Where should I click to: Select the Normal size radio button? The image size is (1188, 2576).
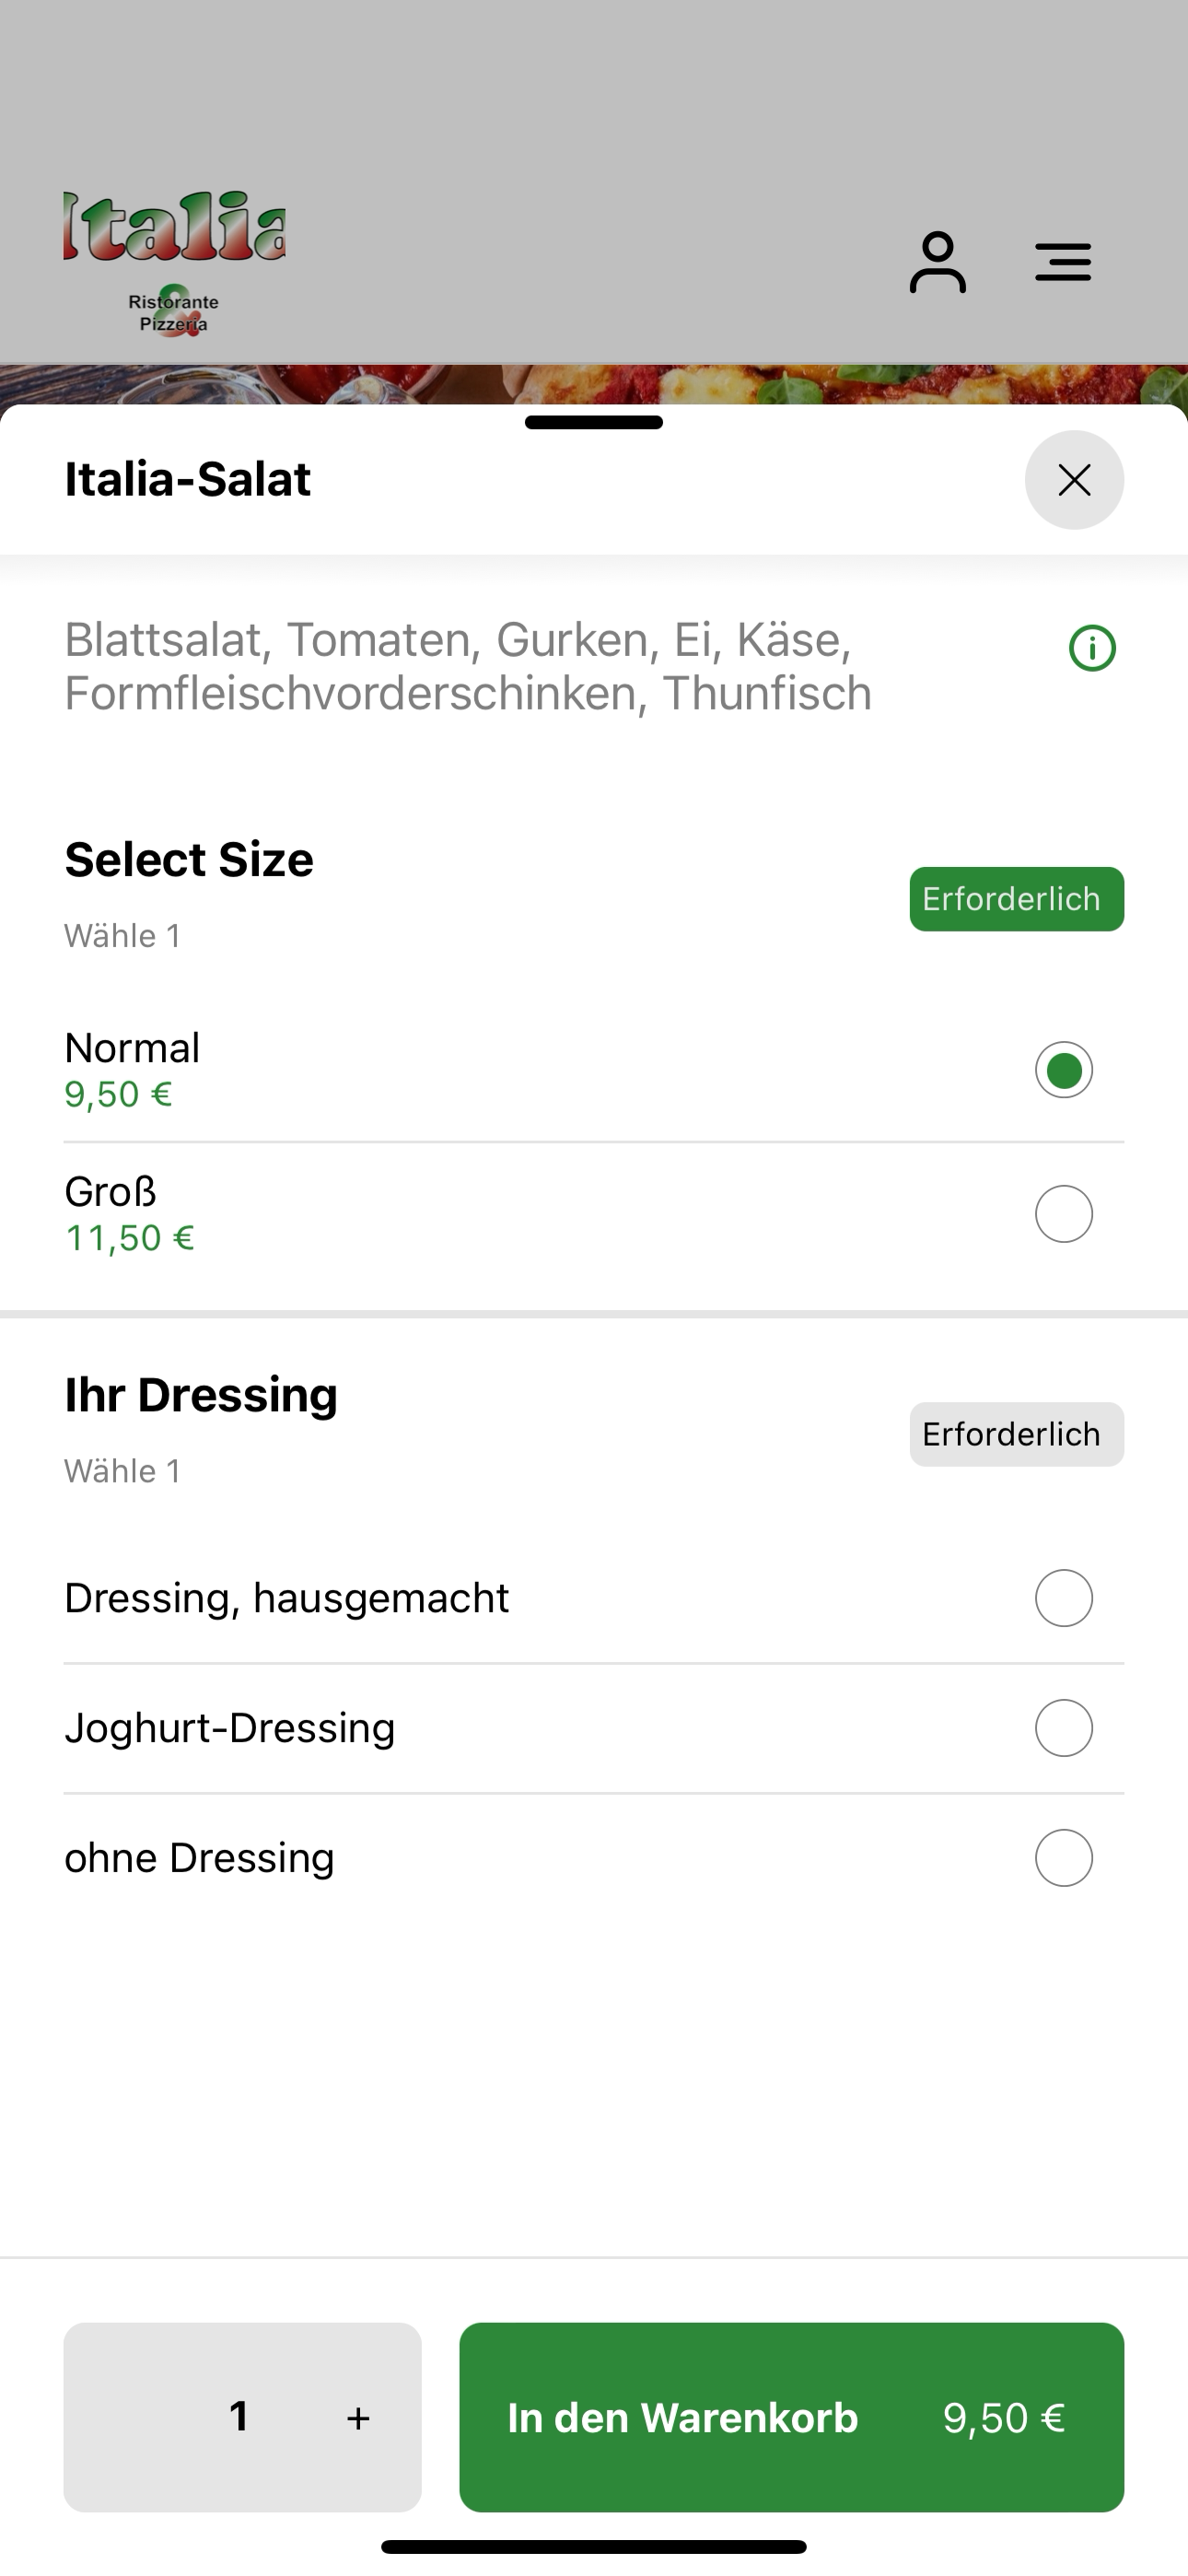(1063, 1070)
